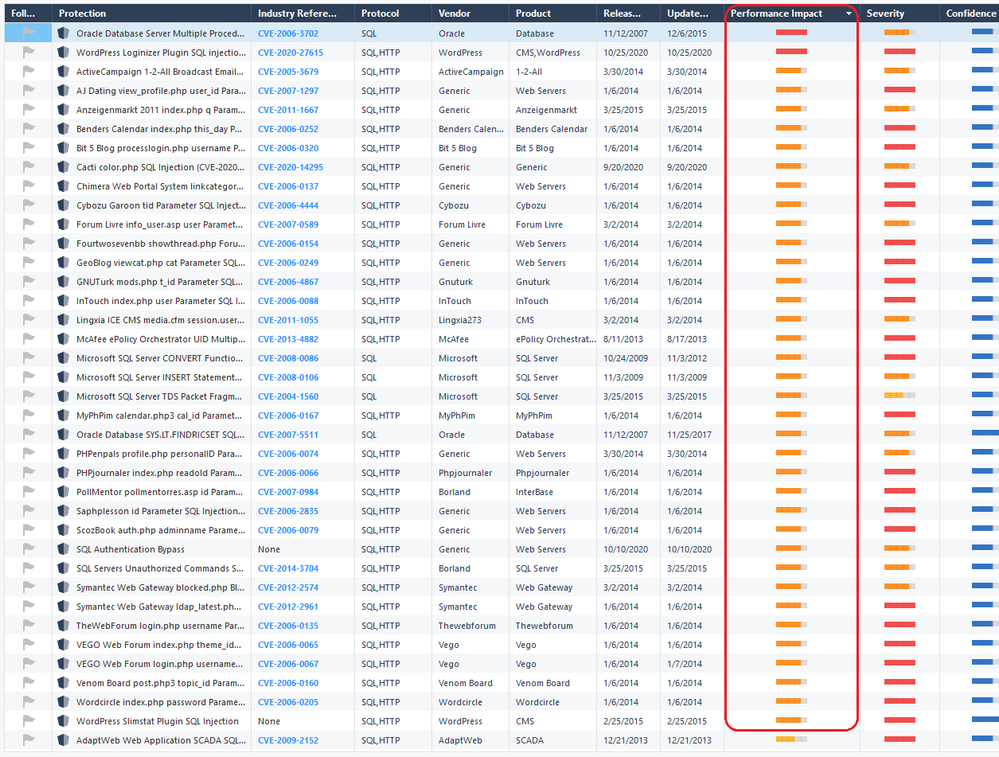
Task: Click shield icon of Venom Board post.php3 row
Action: tap(63, 683)
